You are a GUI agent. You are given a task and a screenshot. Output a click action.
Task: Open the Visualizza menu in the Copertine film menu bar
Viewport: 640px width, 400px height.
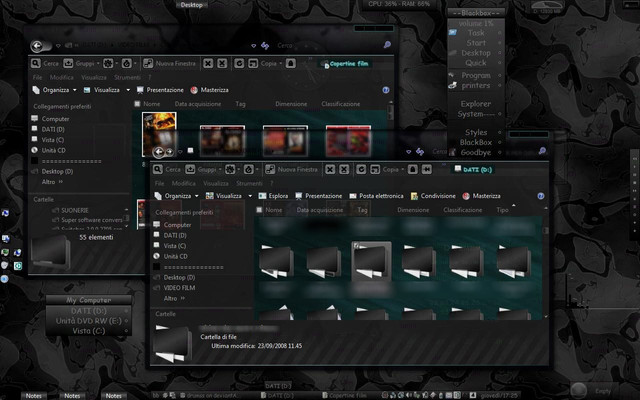pos(94,77)
